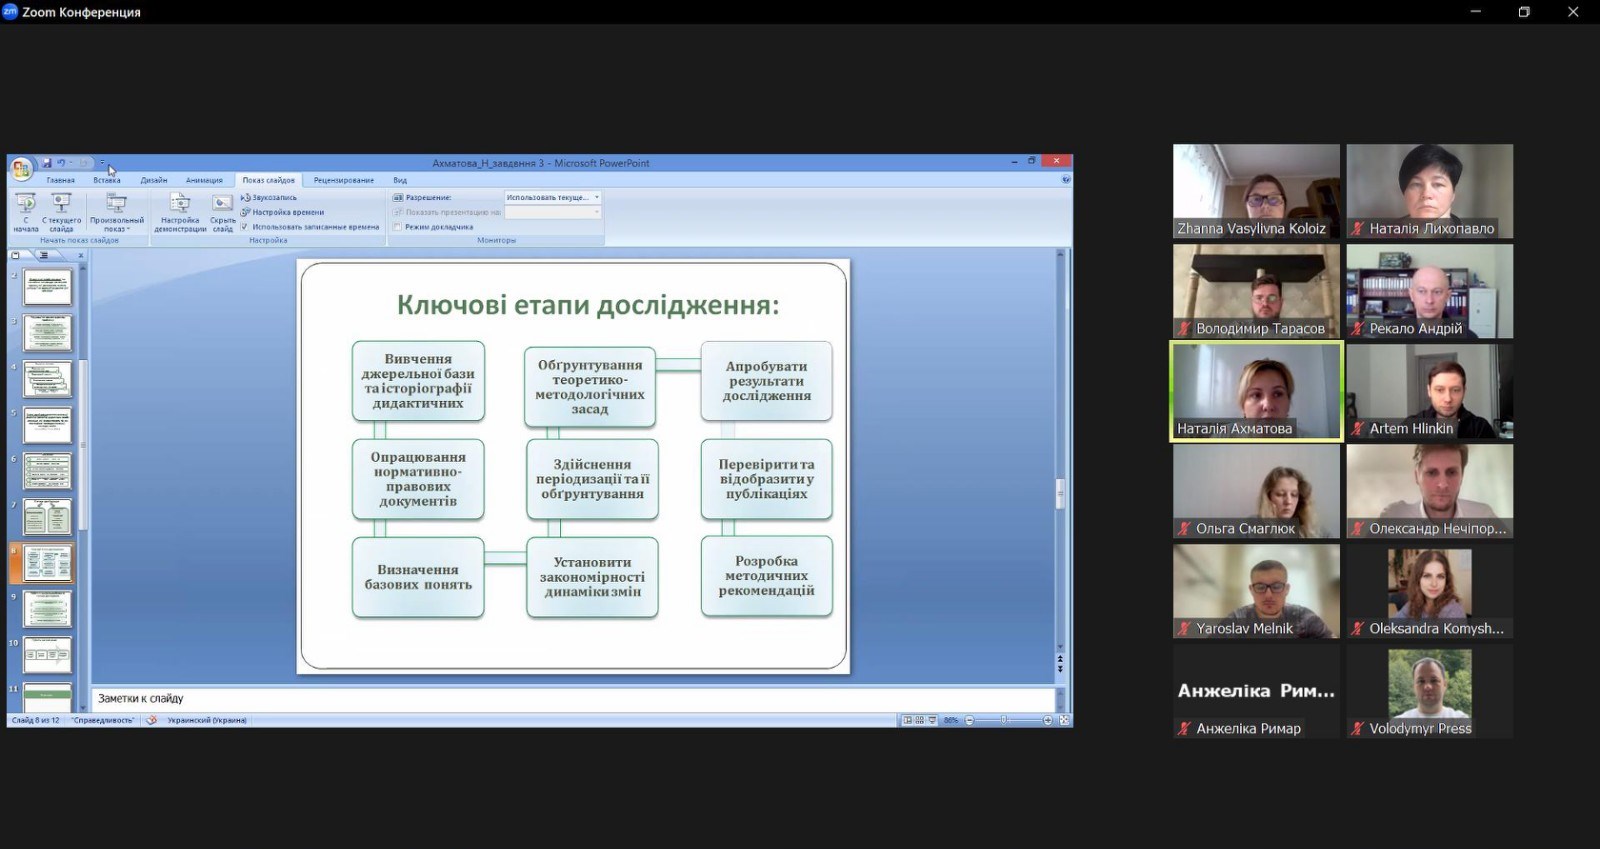Switch to Slides thumbnail pane tab icon
Screen dimensions: 1600x849
point(16,255)
